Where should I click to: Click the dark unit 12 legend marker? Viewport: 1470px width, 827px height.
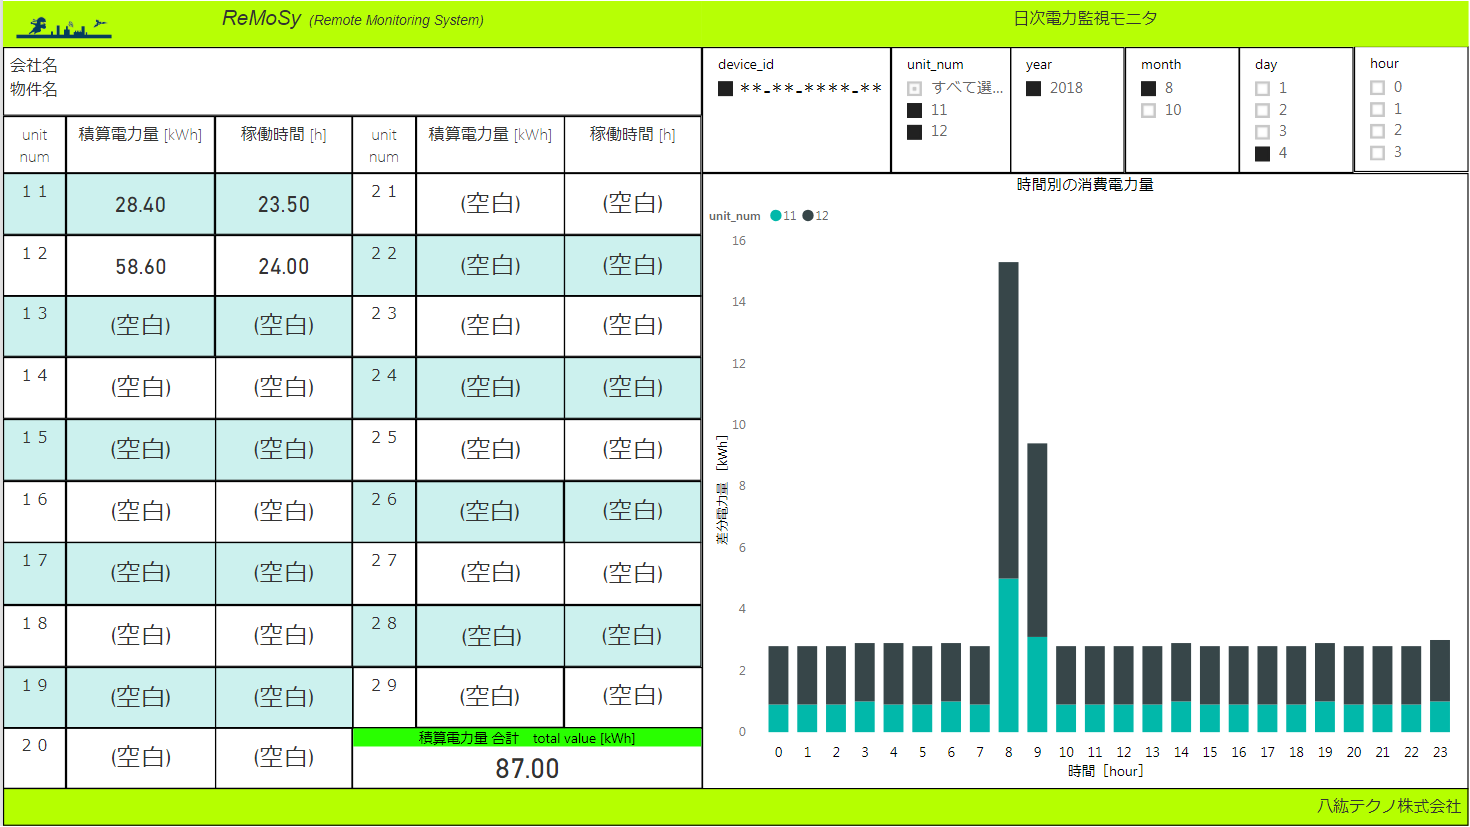808,216
